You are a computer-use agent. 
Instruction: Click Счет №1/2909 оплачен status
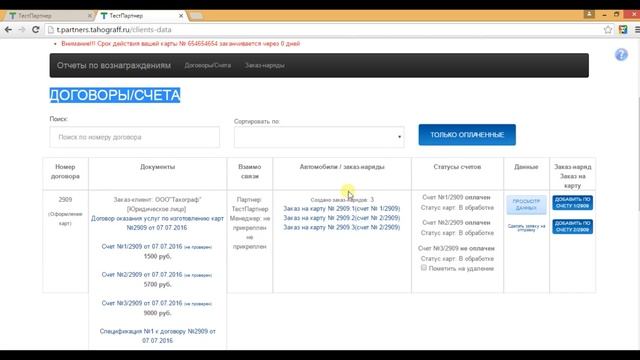point(456,198)
